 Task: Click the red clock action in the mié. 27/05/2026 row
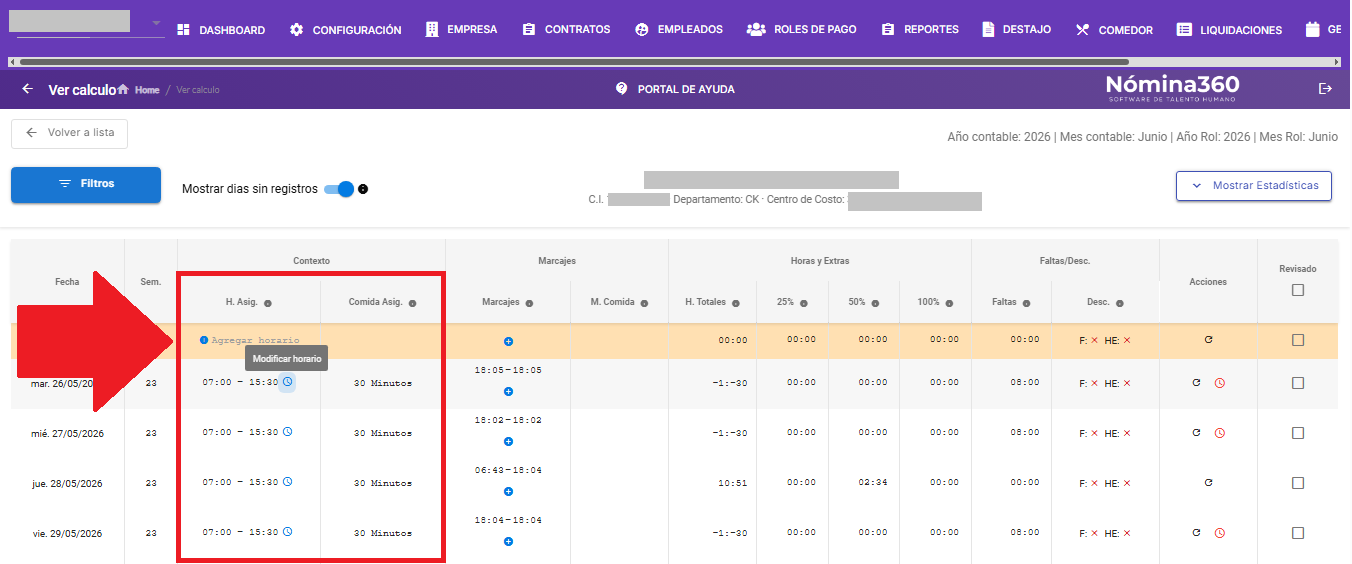(x=1220, y=433)
